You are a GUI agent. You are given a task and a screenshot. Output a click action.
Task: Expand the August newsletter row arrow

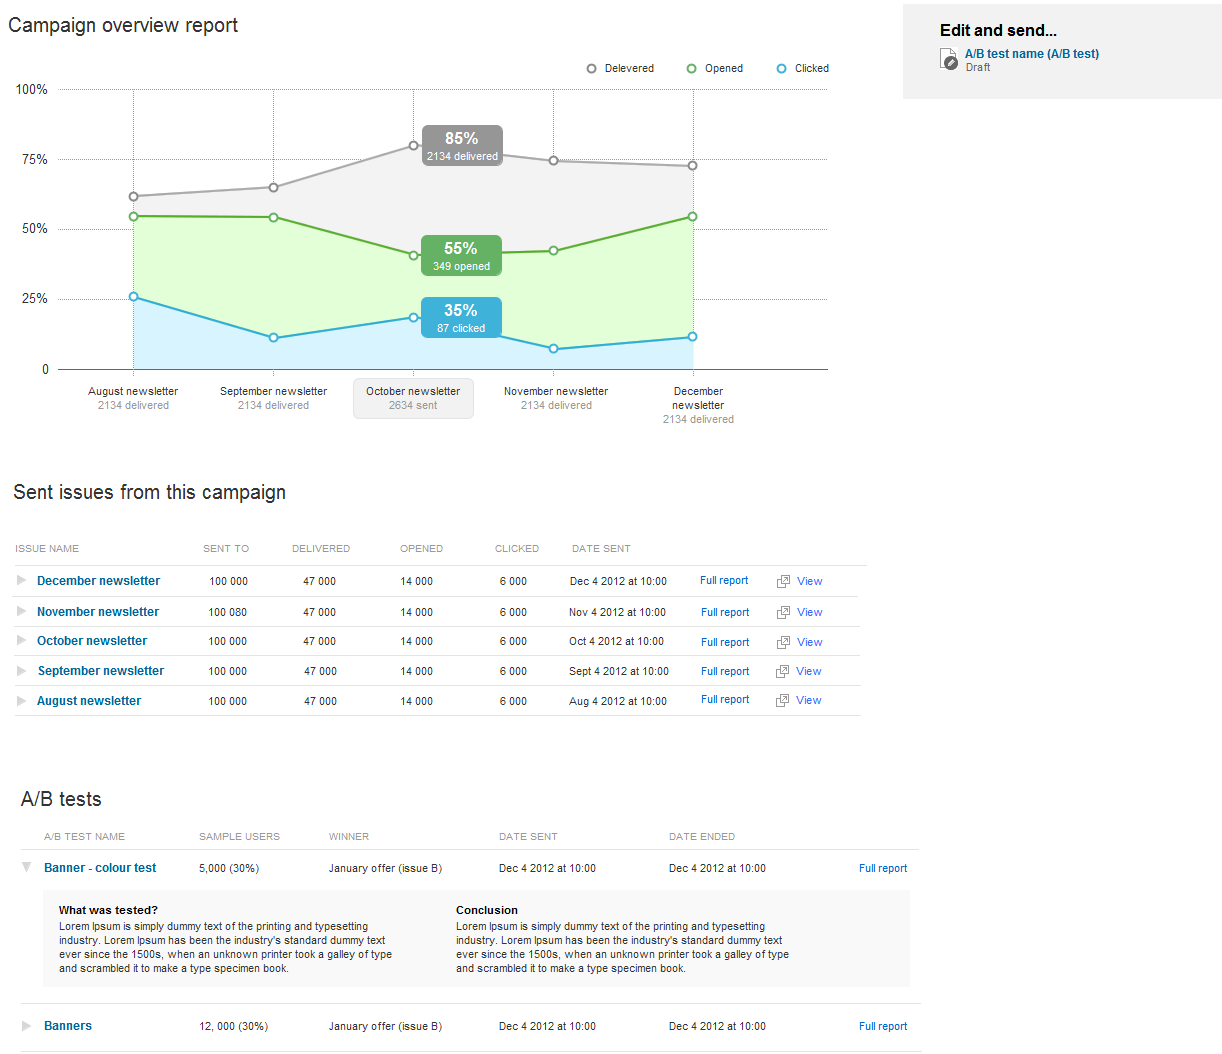[22, 700]
